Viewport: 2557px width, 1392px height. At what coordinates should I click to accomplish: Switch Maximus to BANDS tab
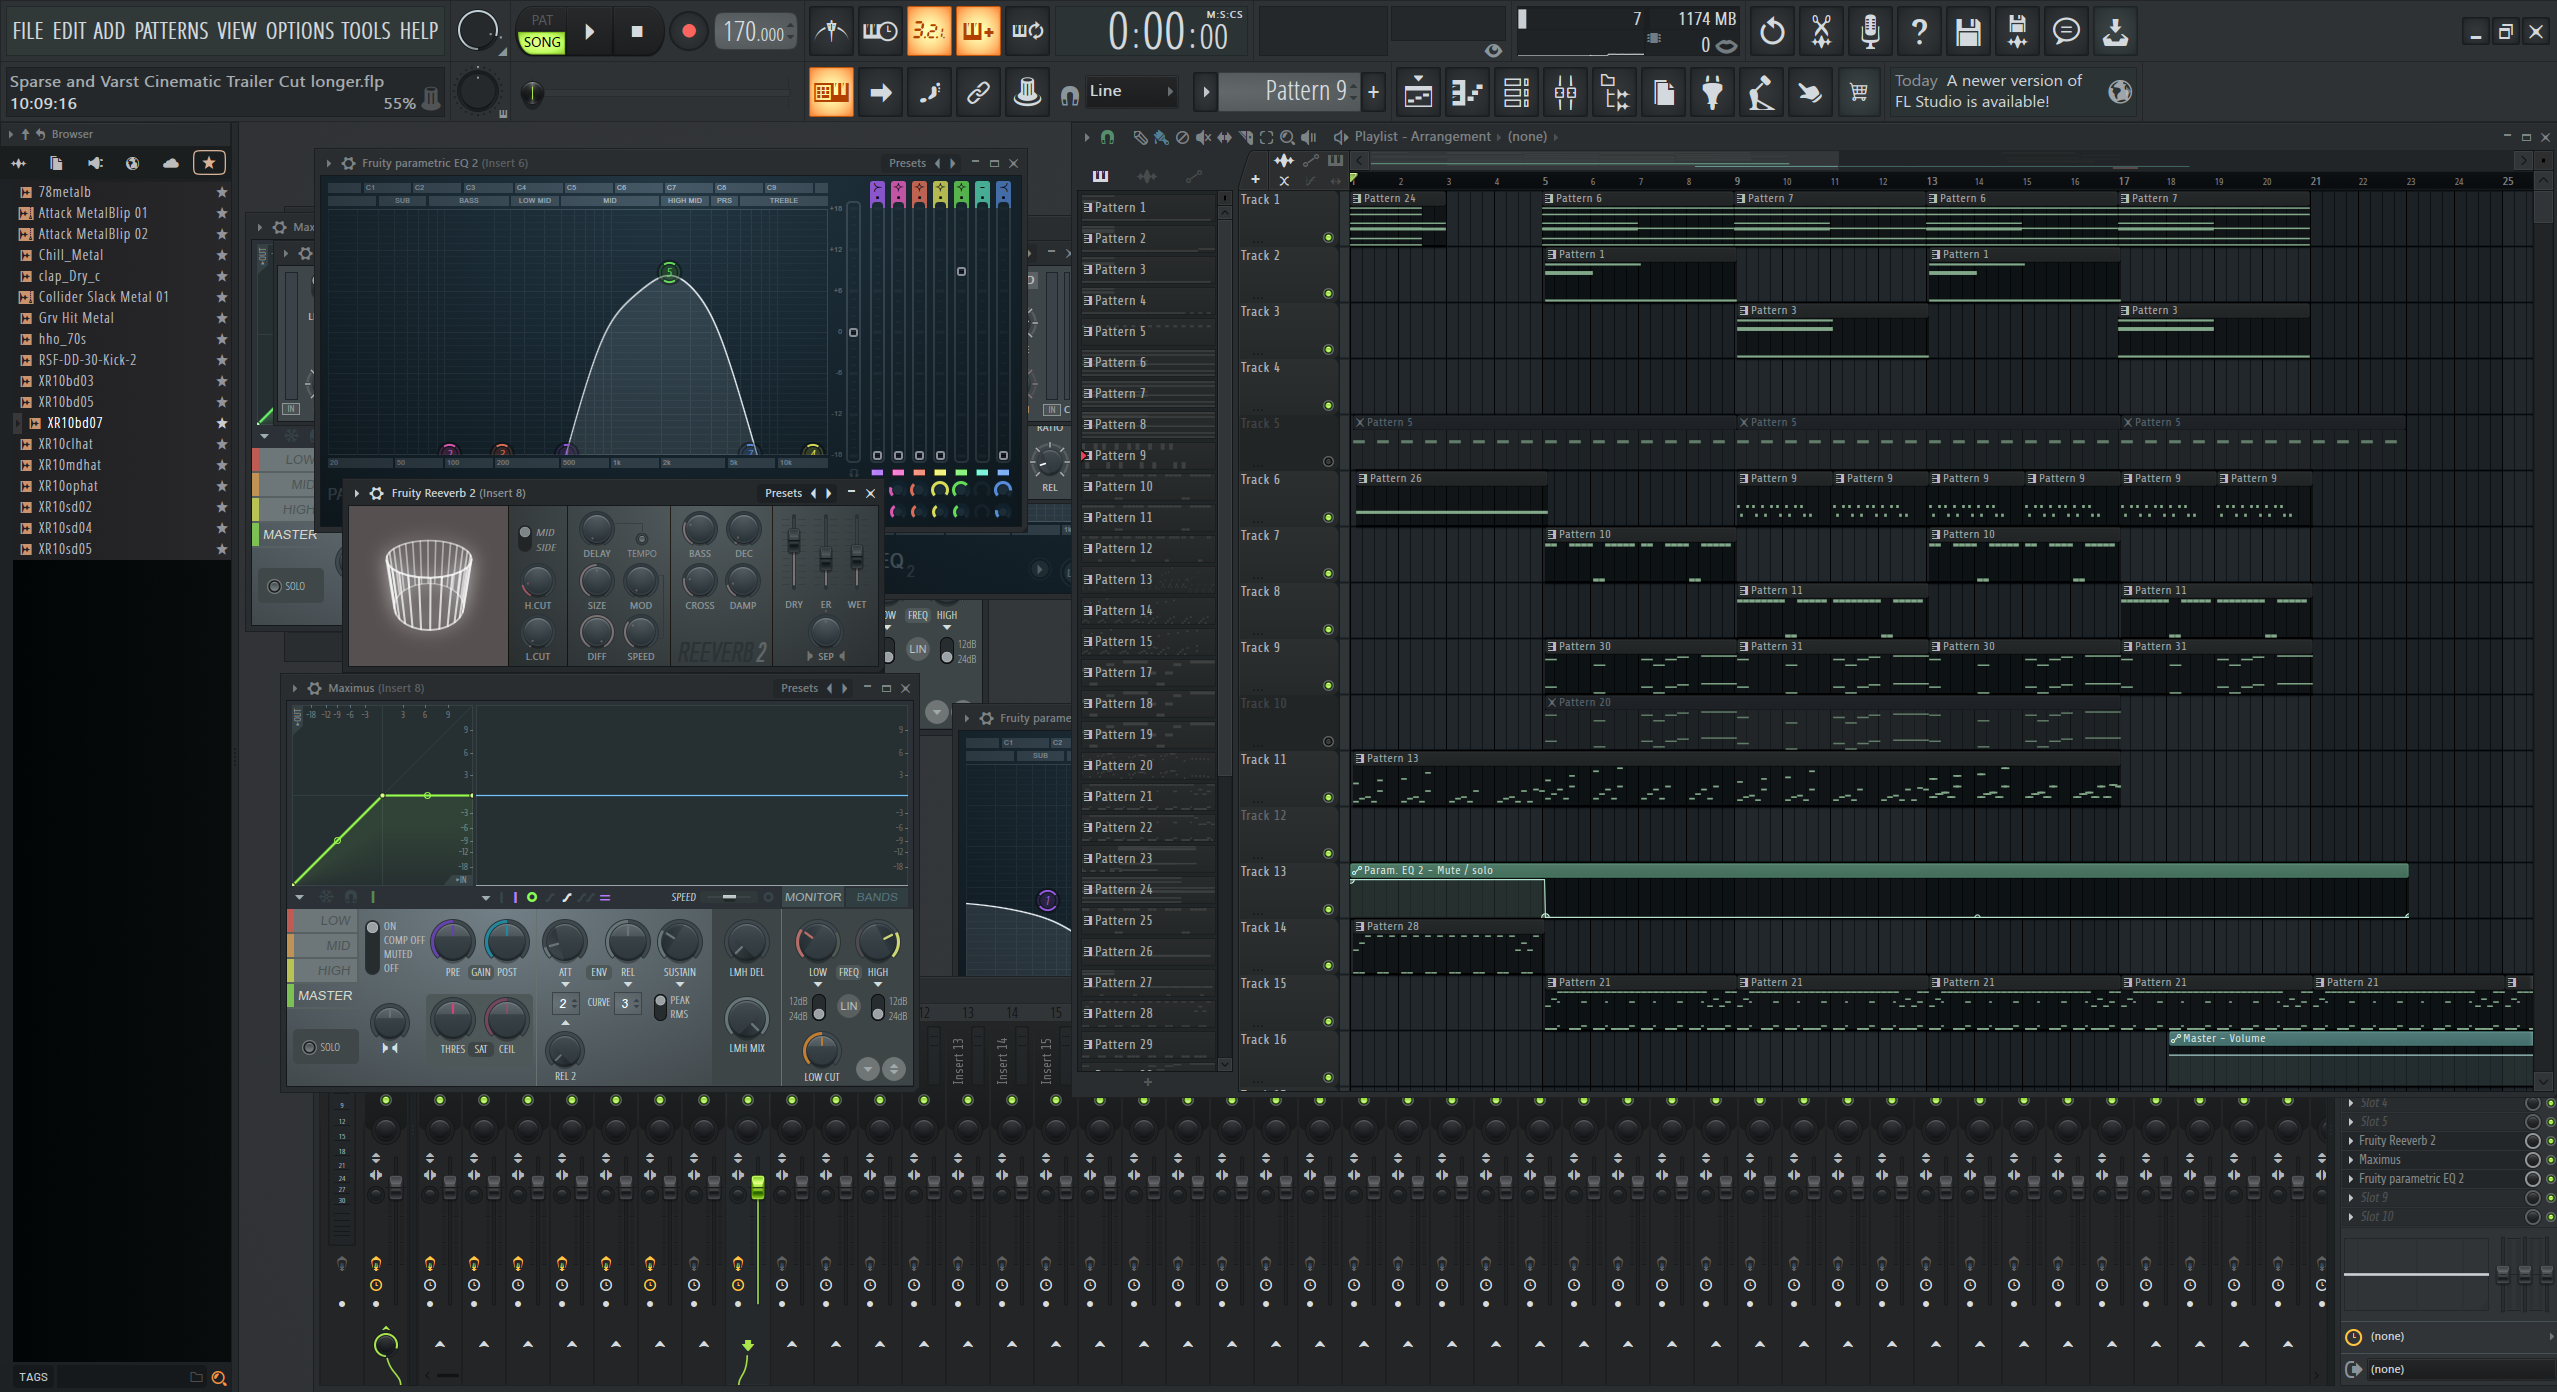(877, 897)
